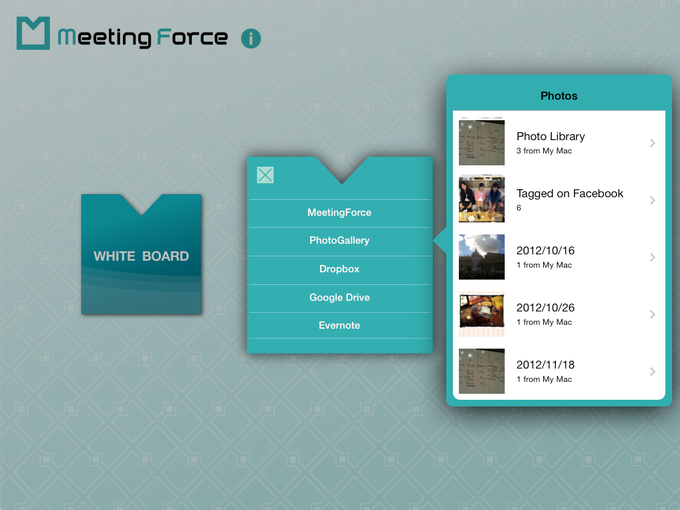680x510 pixels.
Task: Click the Meeting Force M logo
Action: (33, 33)
